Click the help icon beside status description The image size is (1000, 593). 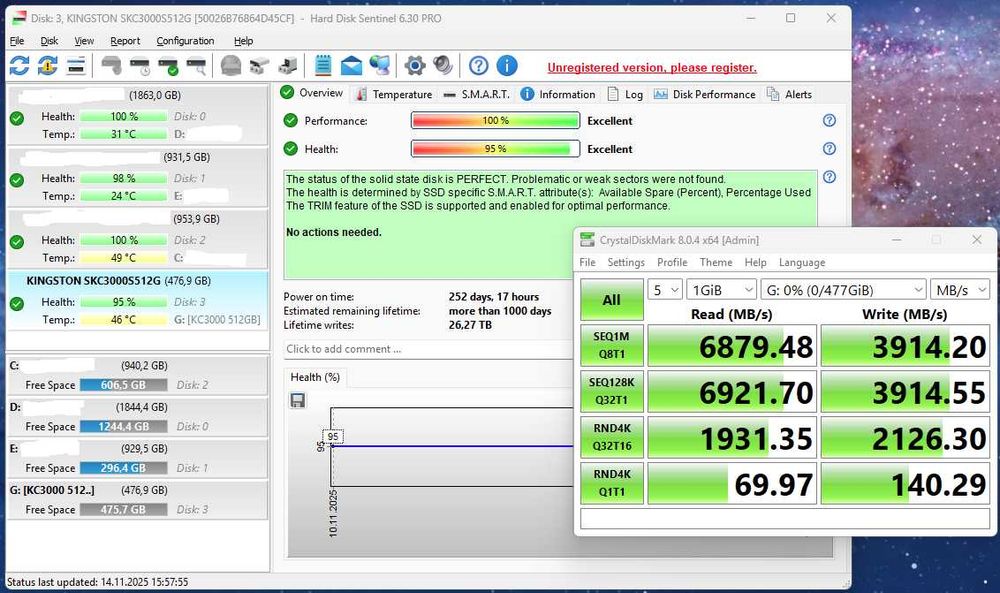(x=829, y=177)
